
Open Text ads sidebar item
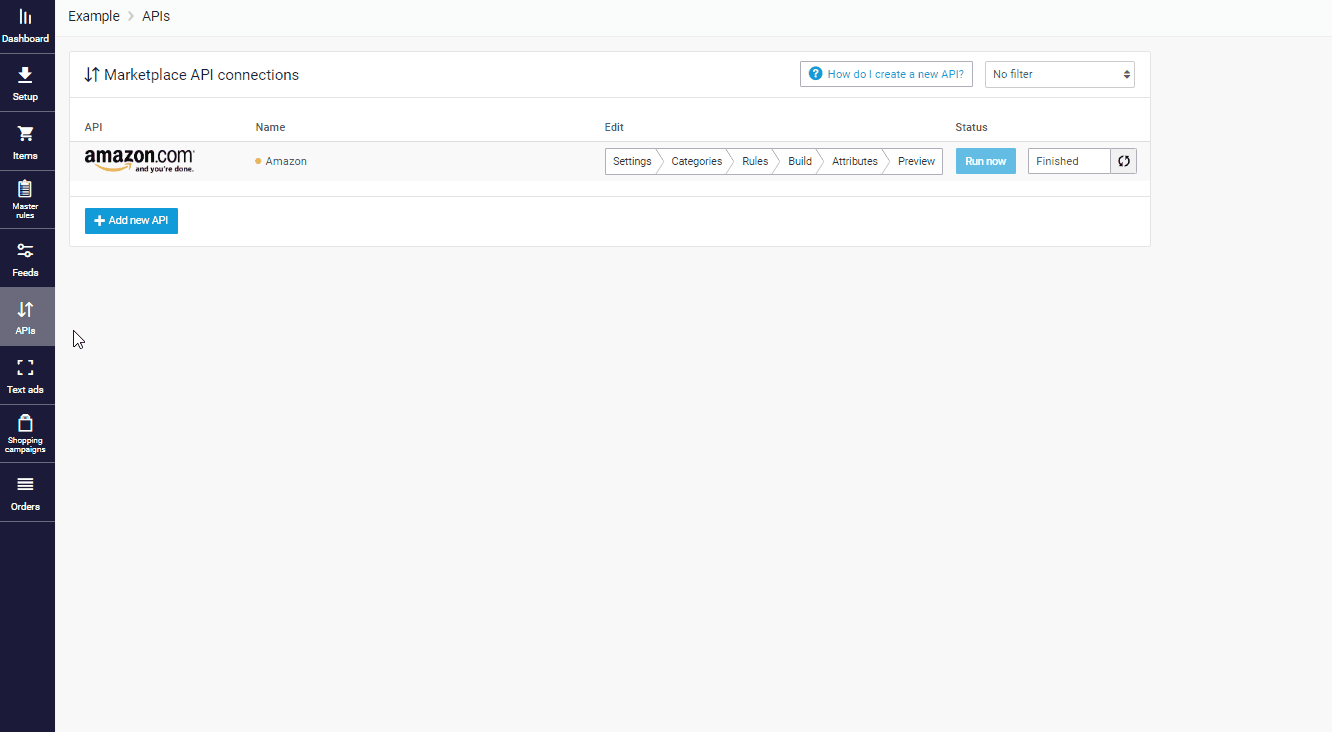point(26,376)
